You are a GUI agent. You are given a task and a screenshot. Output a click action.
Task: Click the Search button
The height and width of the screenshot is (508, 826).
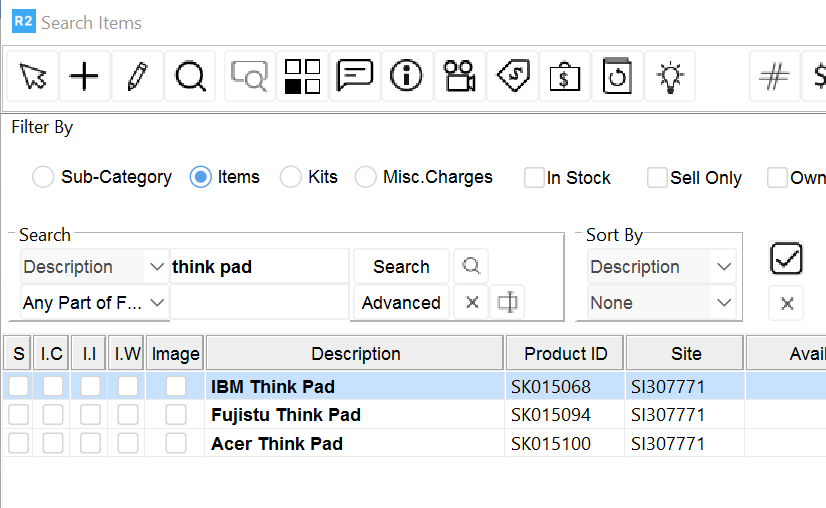[x=401, y=267]
